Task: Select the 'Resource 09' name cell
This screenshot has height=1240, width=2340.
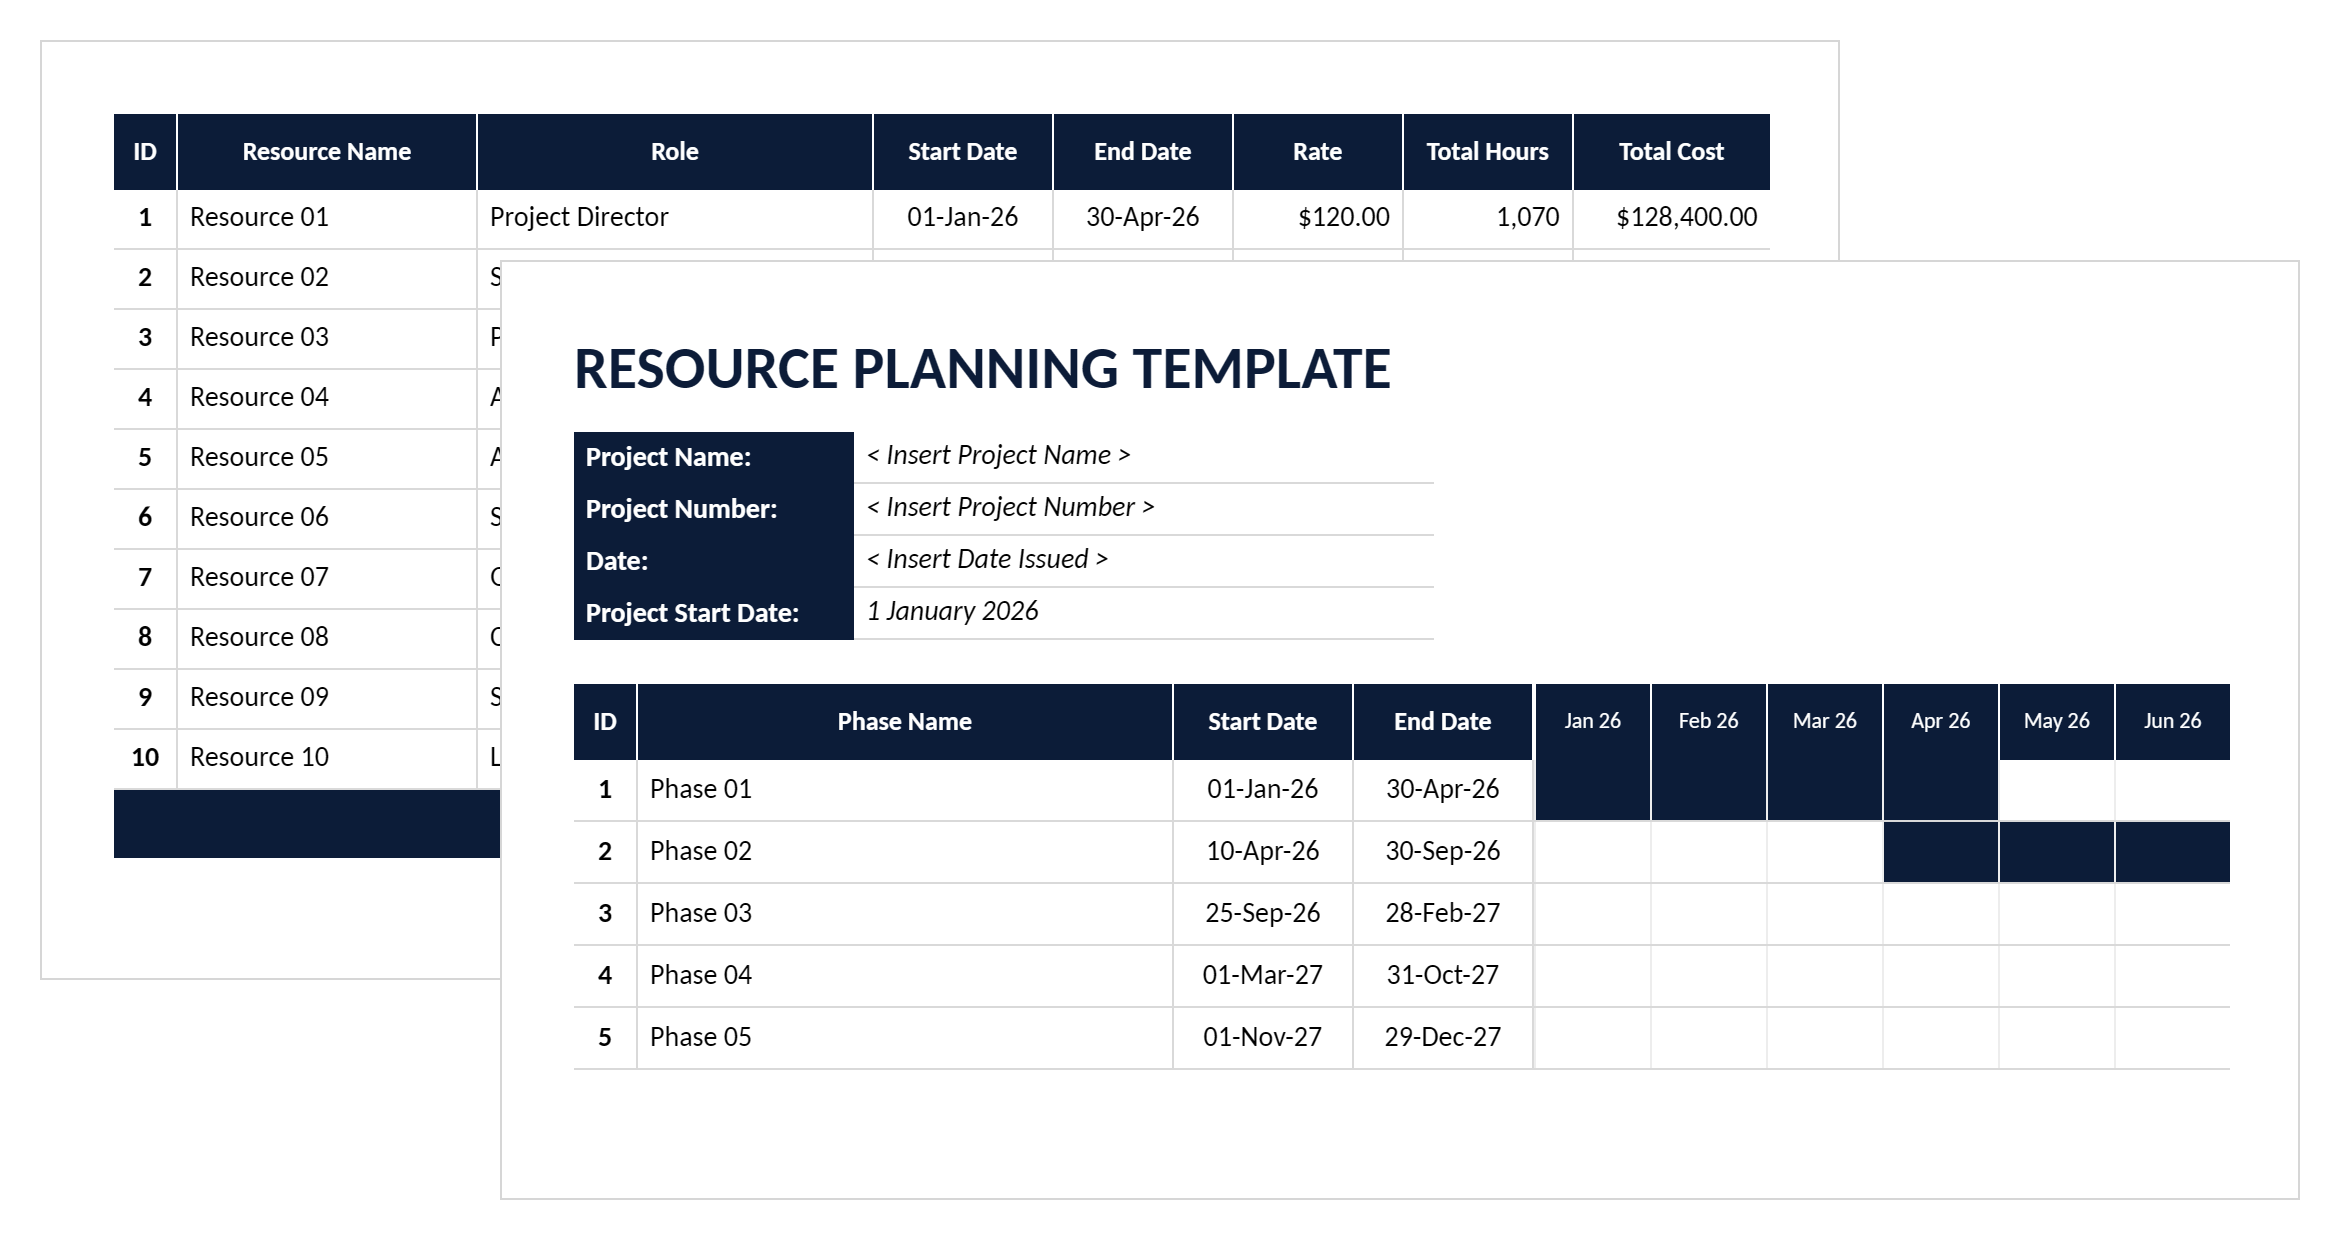Action: [326, 698]
